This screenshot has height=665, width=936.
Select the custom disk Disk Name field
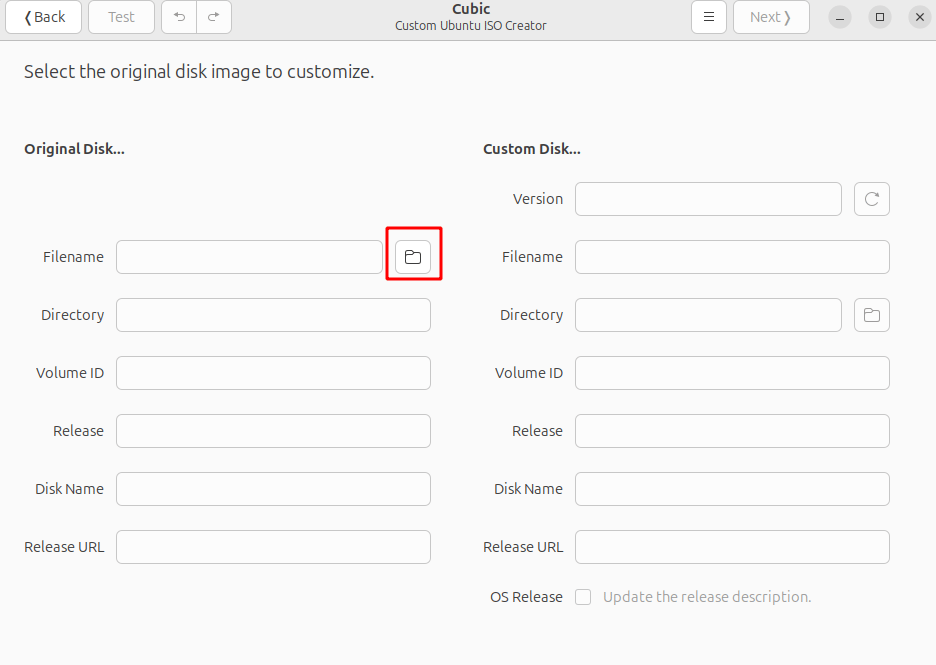(732, 489)
